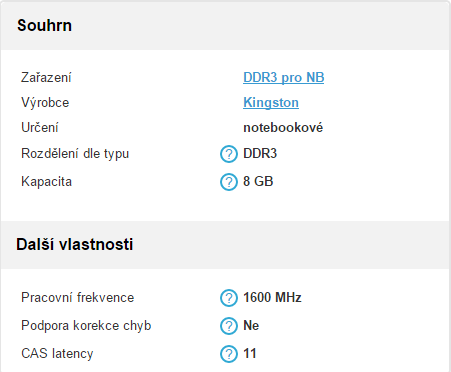
Task: Click the Ne error correction value
Action: click(251, 326)
